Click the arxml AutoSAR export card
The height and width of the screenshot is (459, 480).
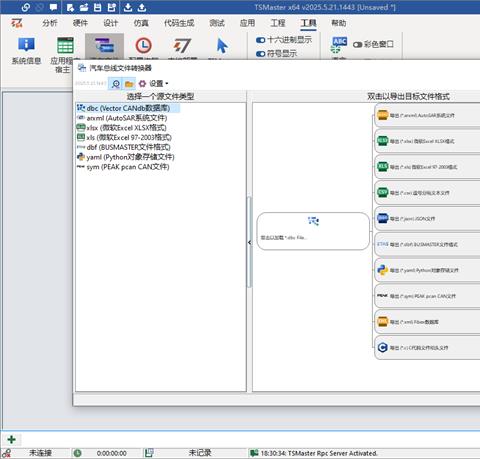[x=427, y=115]
